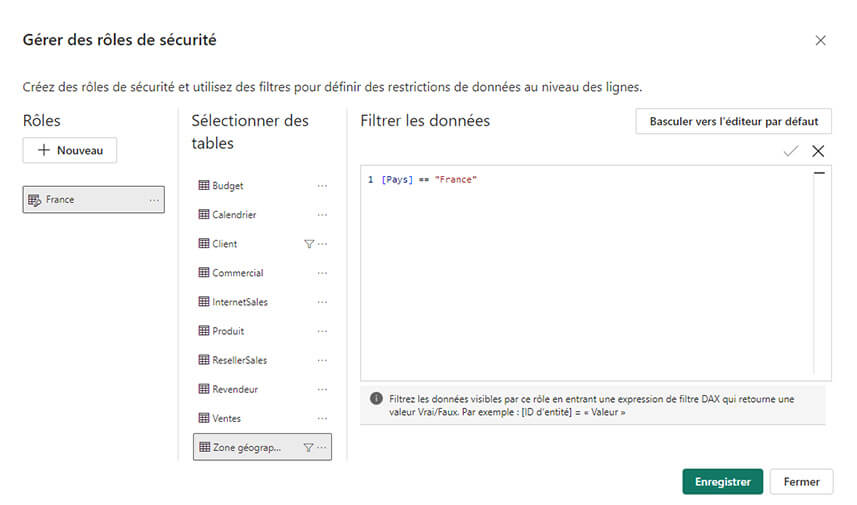
Task: Open more options for Commercial table
Action: tap(322, 273)
